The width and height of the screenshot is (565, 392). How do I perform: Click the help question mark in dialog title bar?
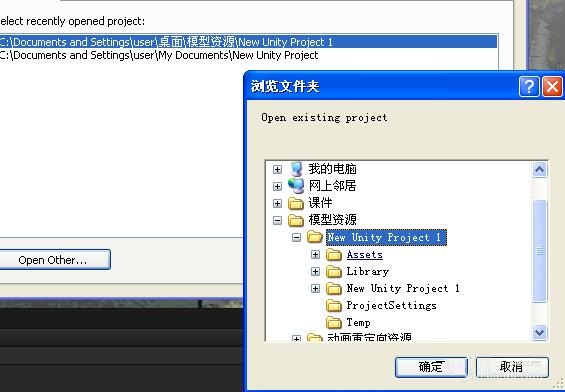[x=529, y=86]
